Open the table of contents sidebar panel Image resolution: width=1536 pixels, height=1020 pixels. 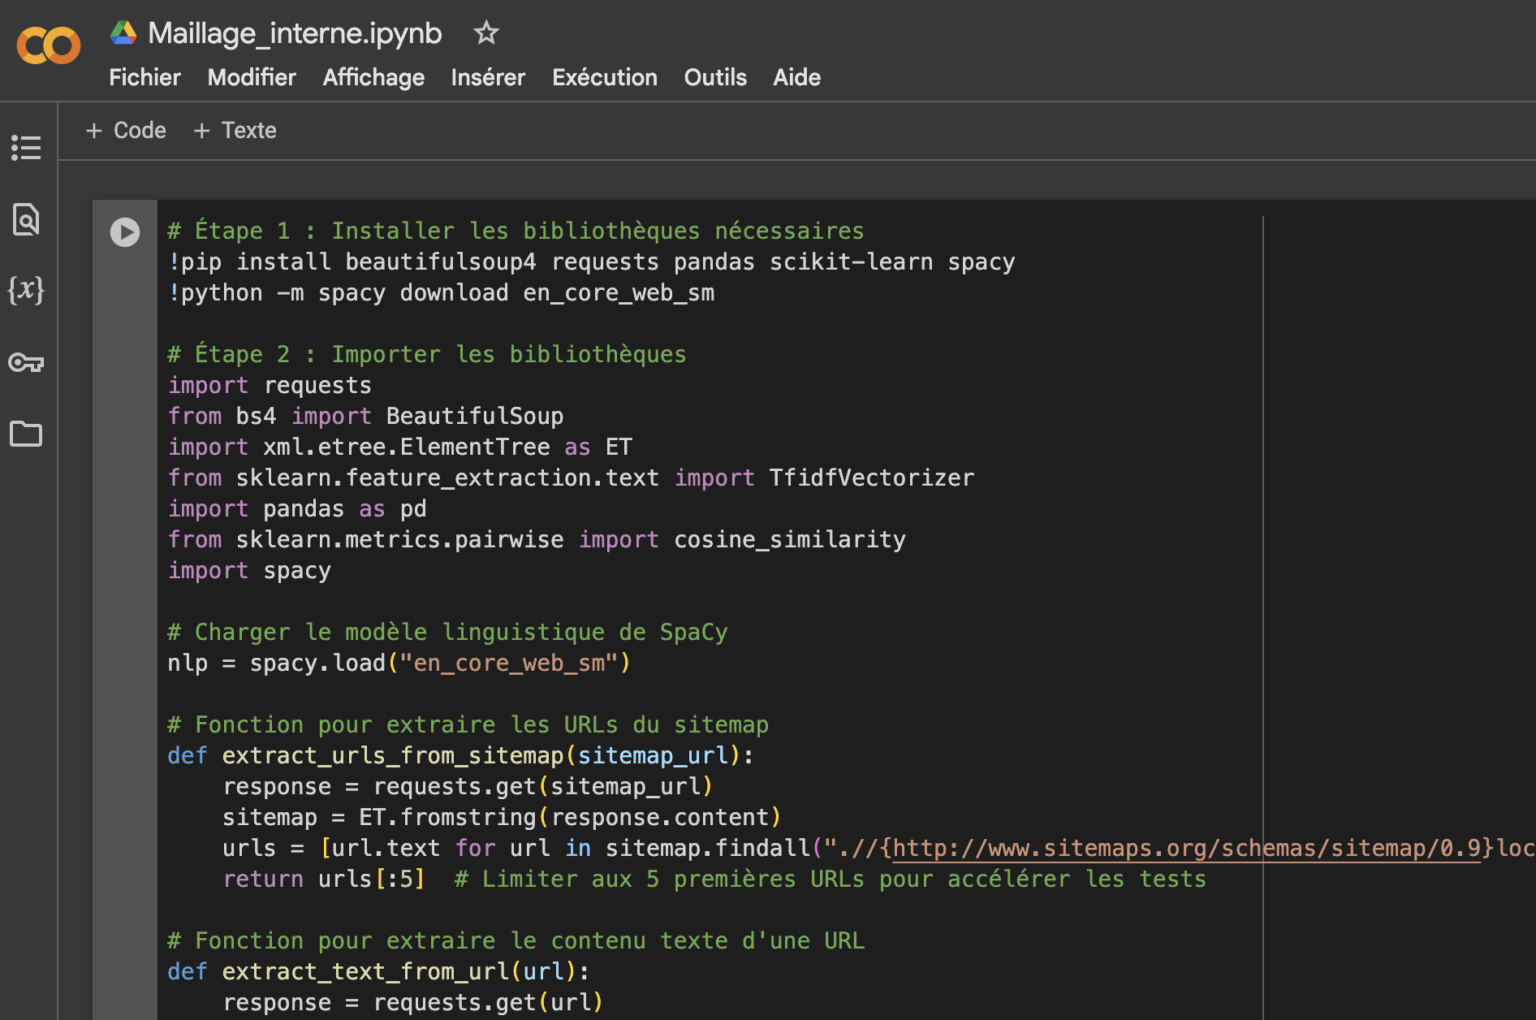tap(26, 147)
